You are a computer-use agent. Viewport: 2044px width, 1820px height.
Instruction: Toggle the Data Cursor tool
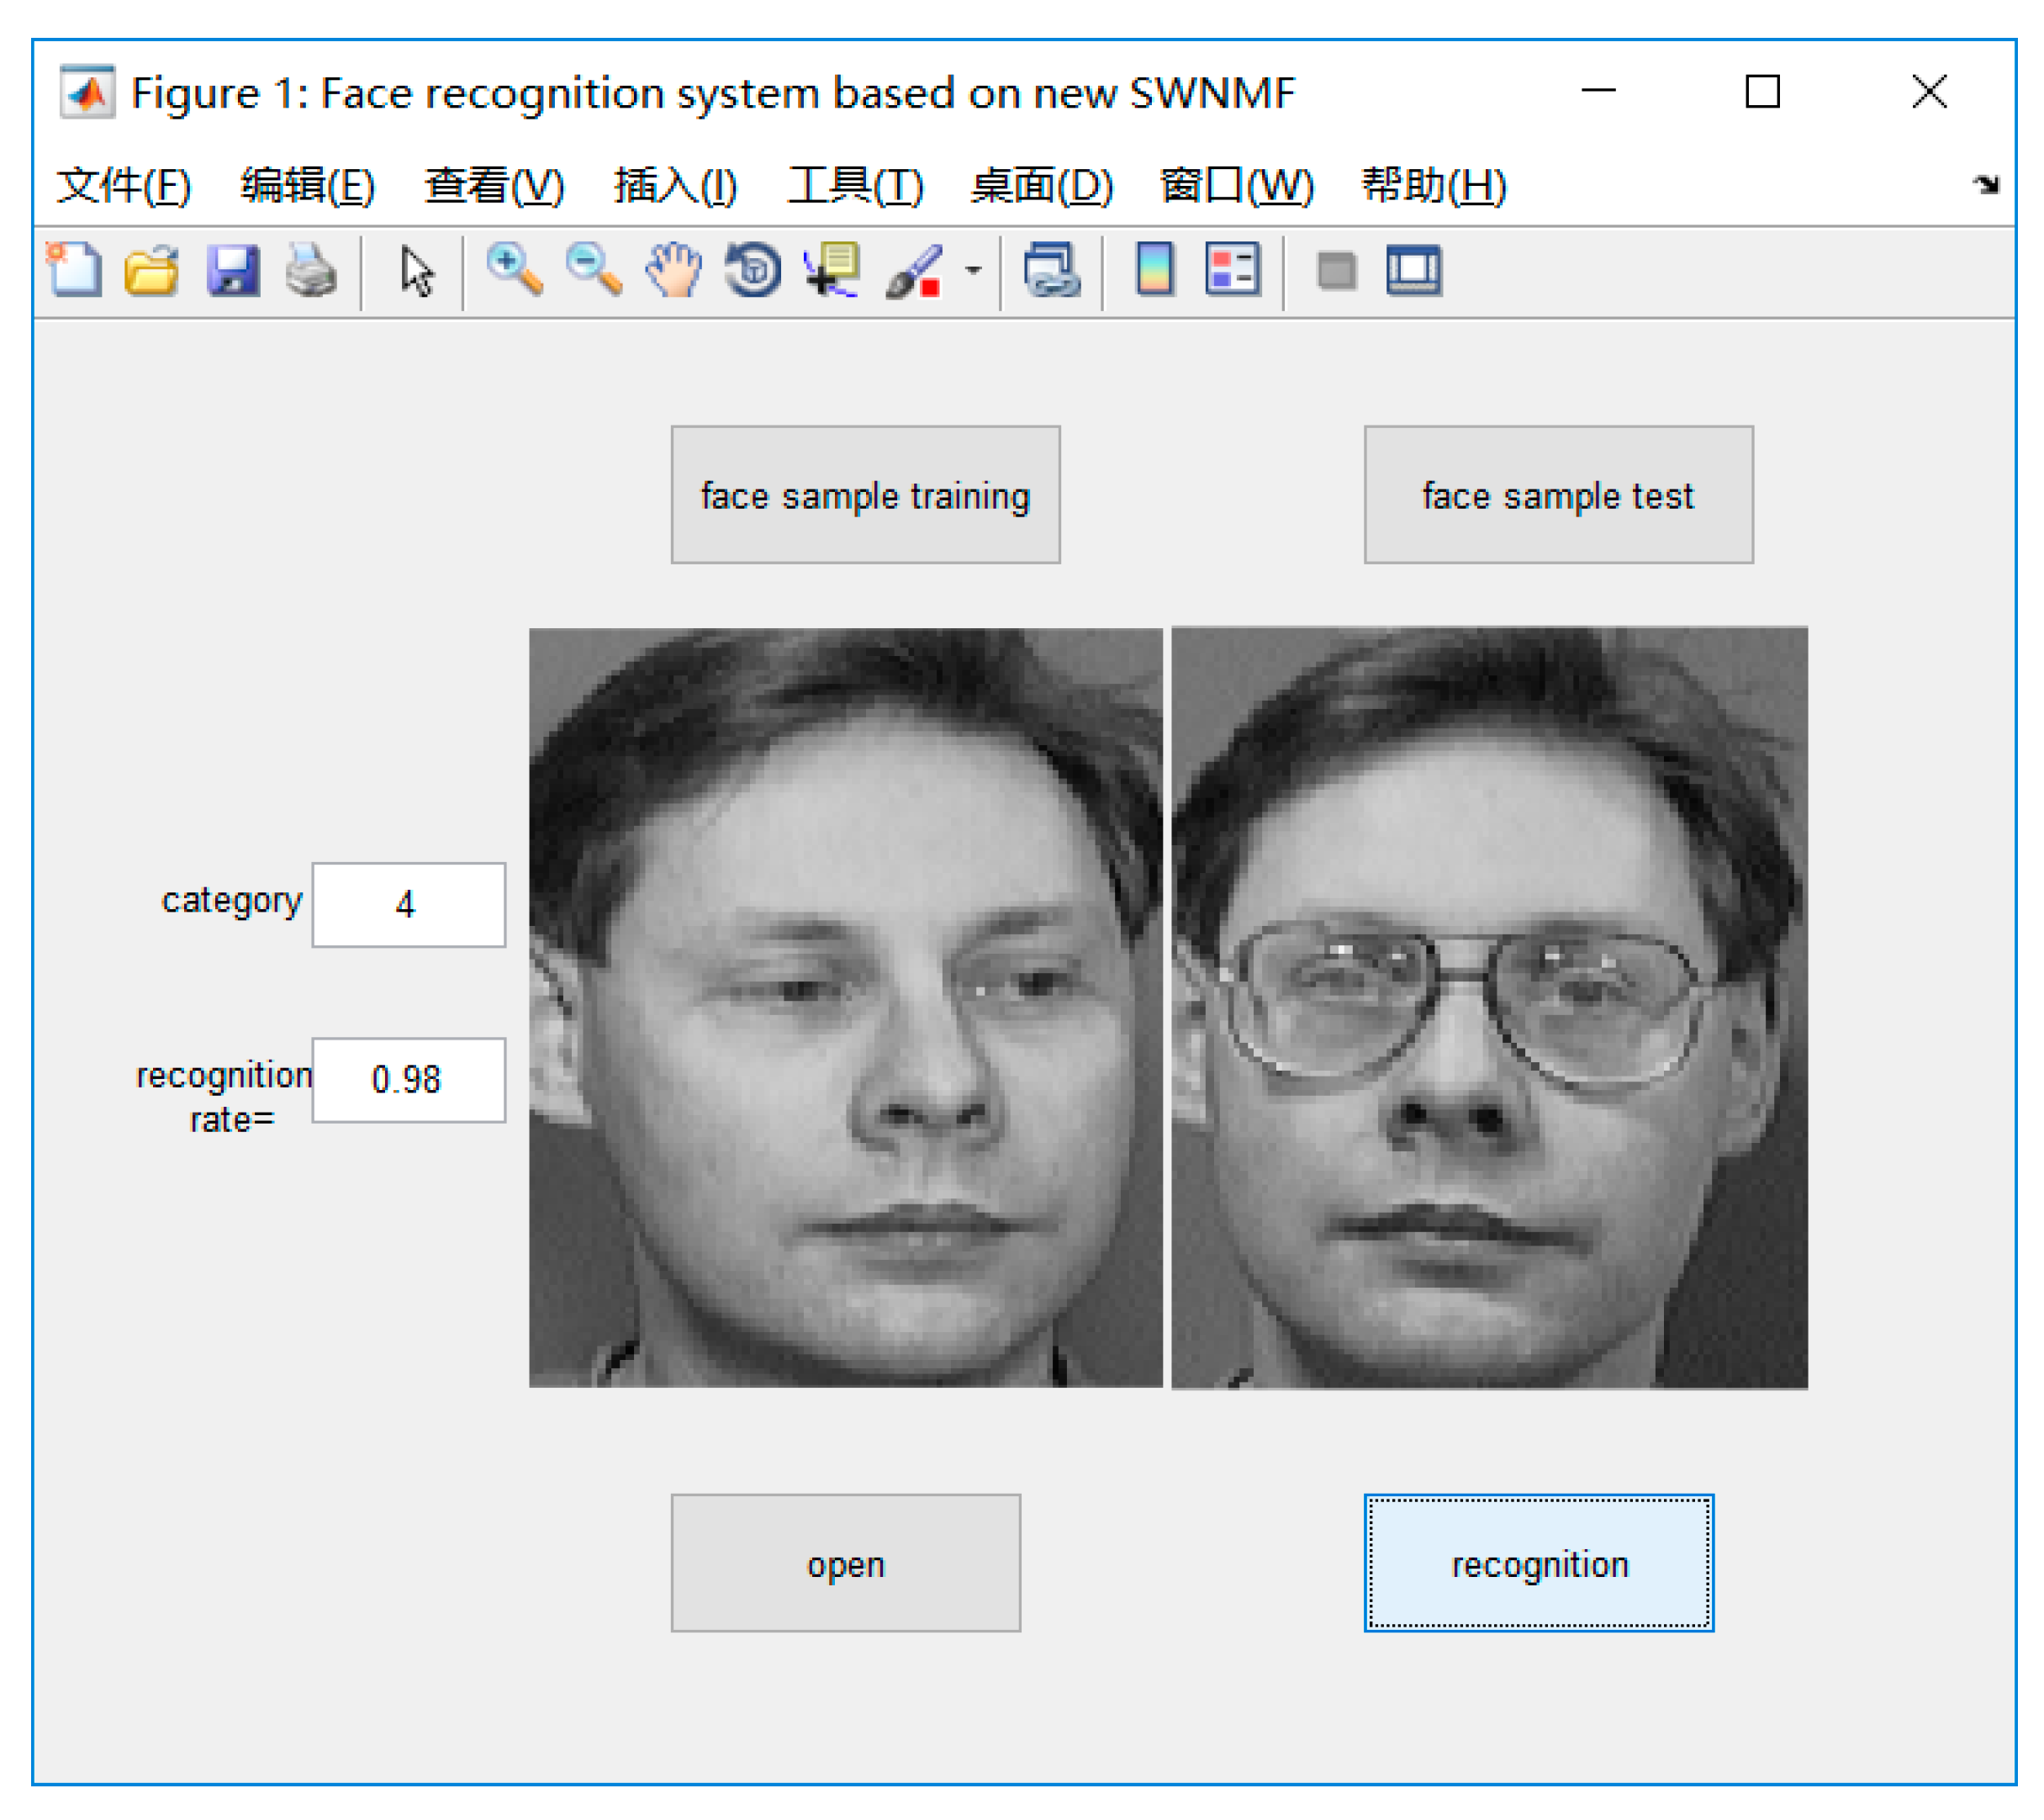(x=832, y=271)
